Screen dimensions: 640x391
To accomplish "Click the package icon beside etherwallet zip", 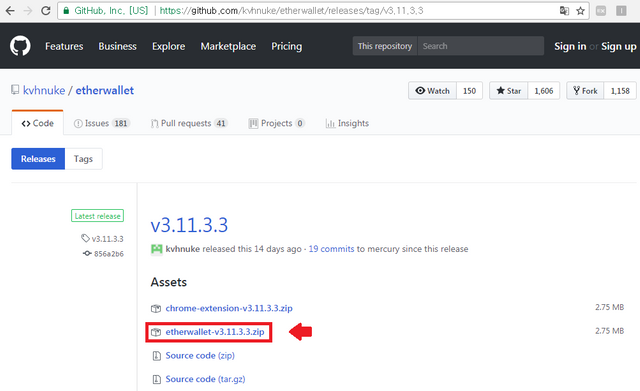I will tap(156, 332).
